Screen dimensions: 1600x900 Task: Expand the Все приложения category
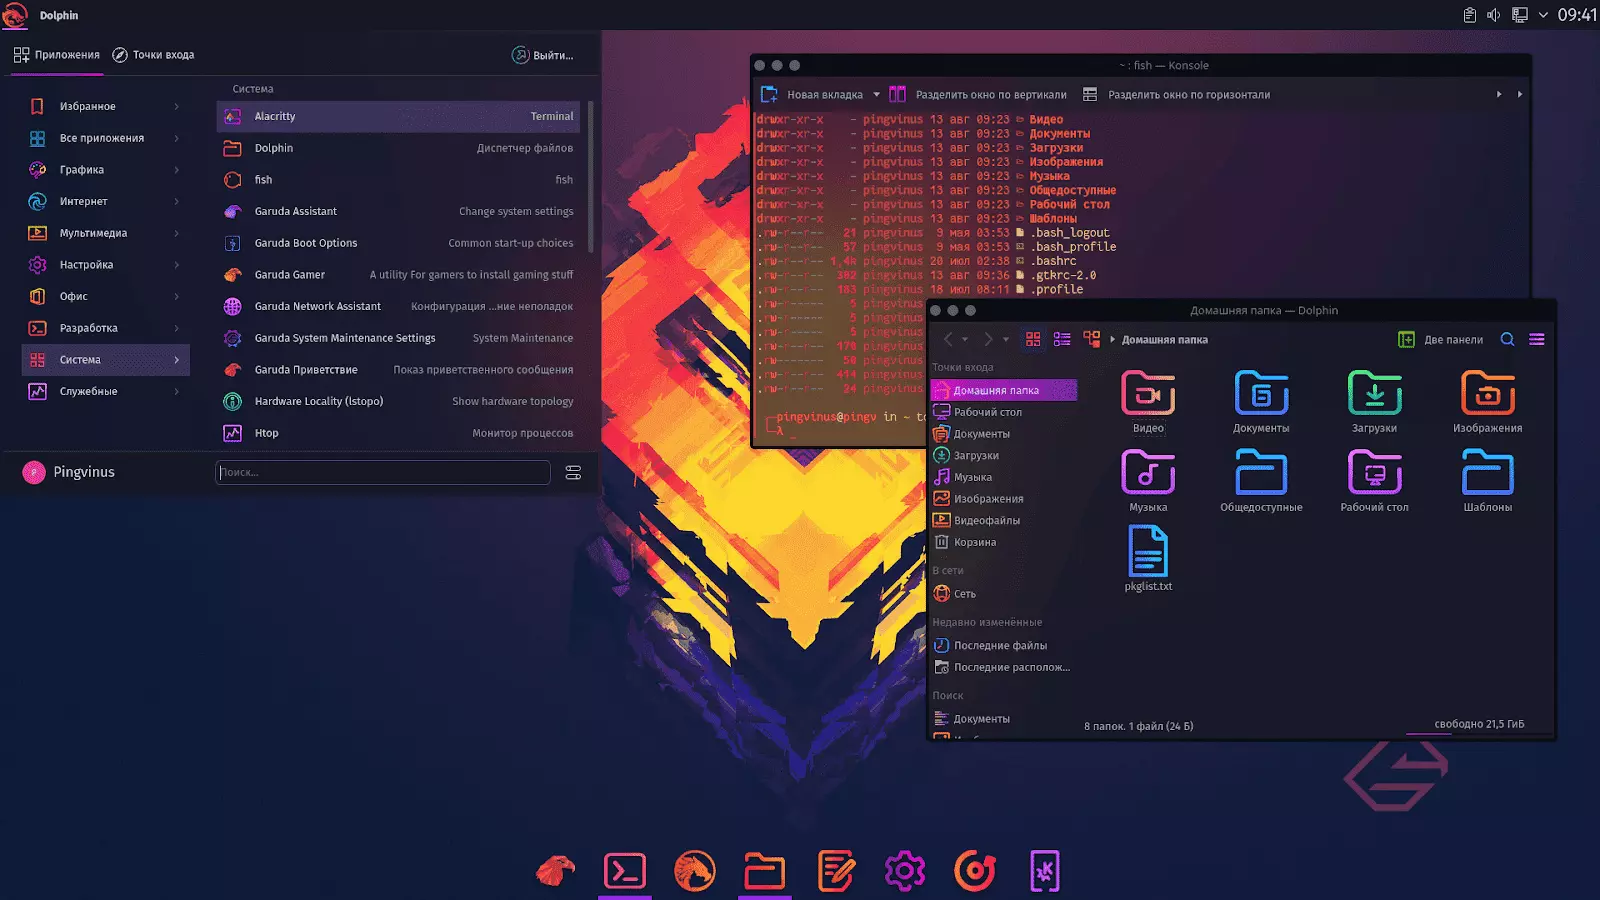105,138
